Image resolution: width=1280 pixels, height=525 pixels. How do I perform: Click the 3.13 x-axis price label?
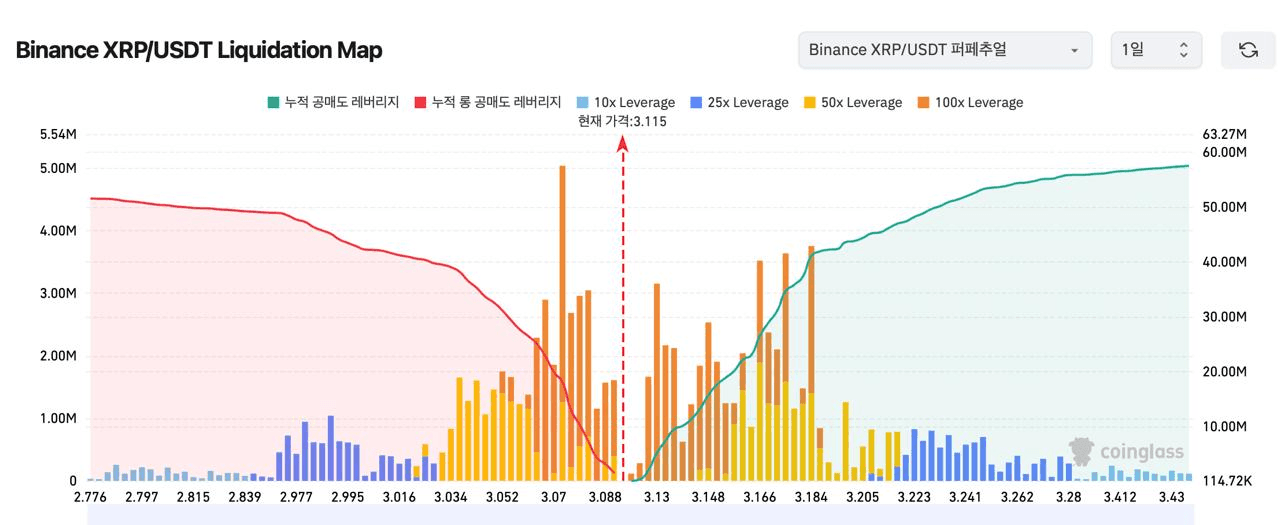coord(657,497)
